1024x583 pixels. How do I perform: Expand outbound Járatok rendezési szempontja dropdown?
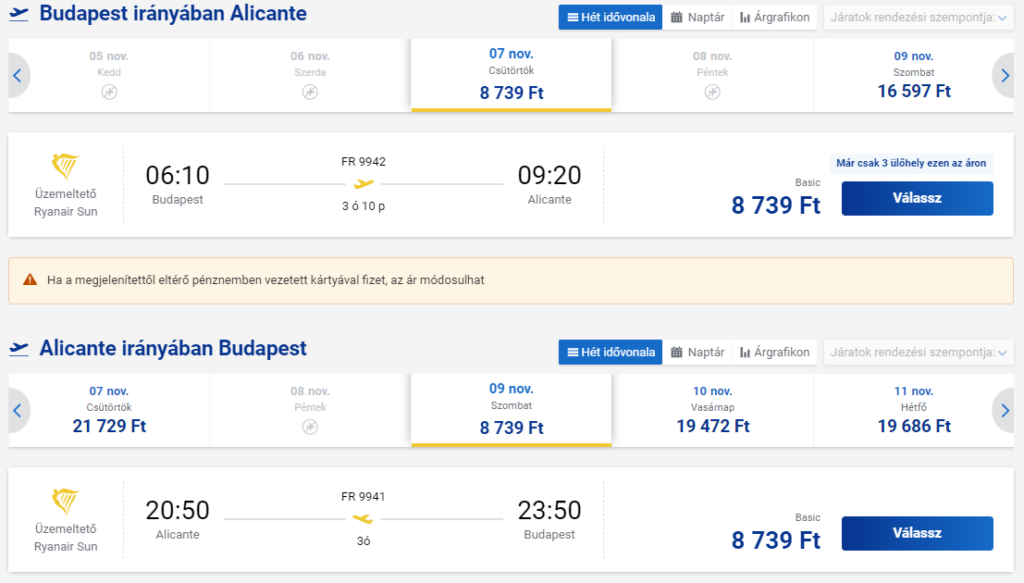918,17
